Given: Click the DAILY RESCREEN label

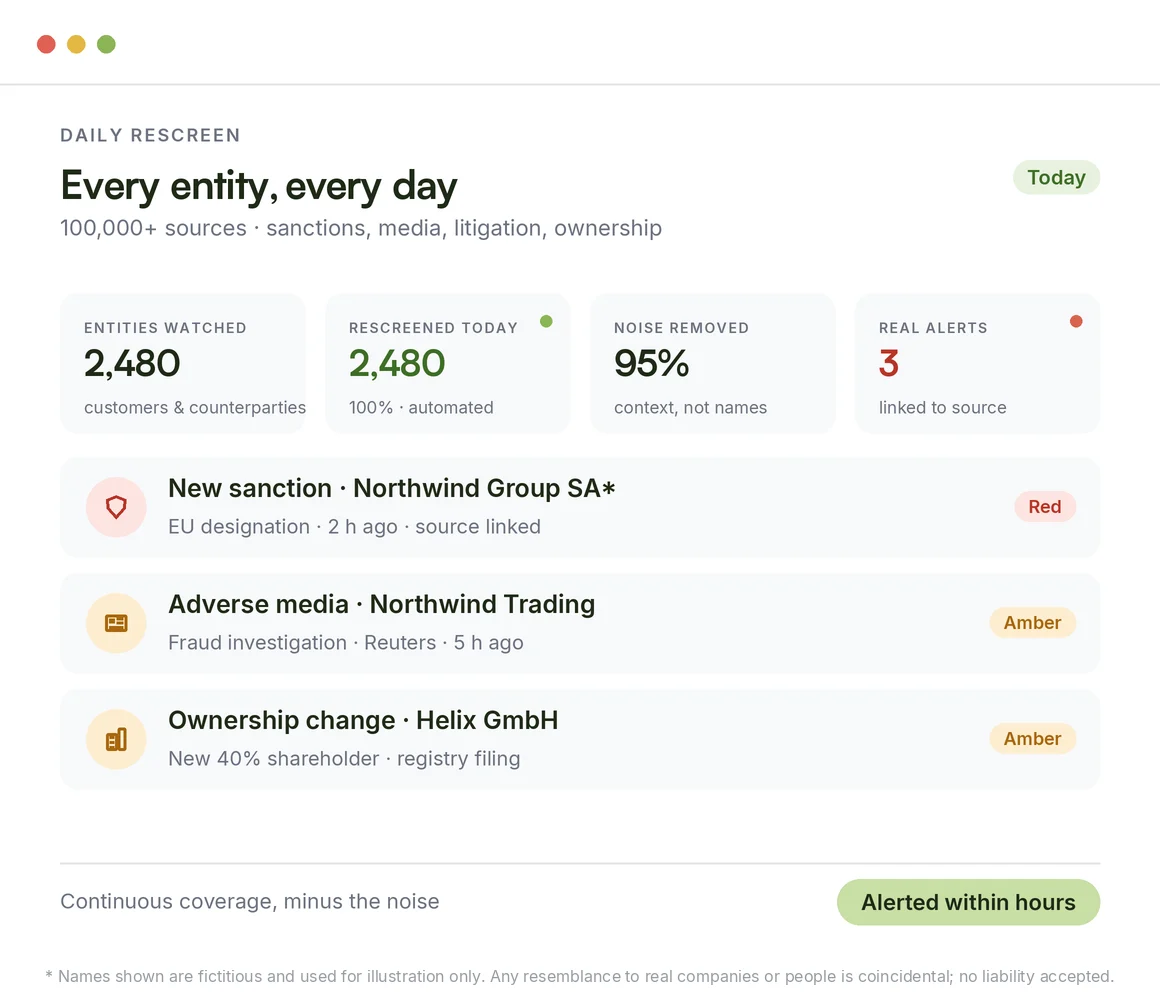Looking at the screenshot, I should click(150, 135).
